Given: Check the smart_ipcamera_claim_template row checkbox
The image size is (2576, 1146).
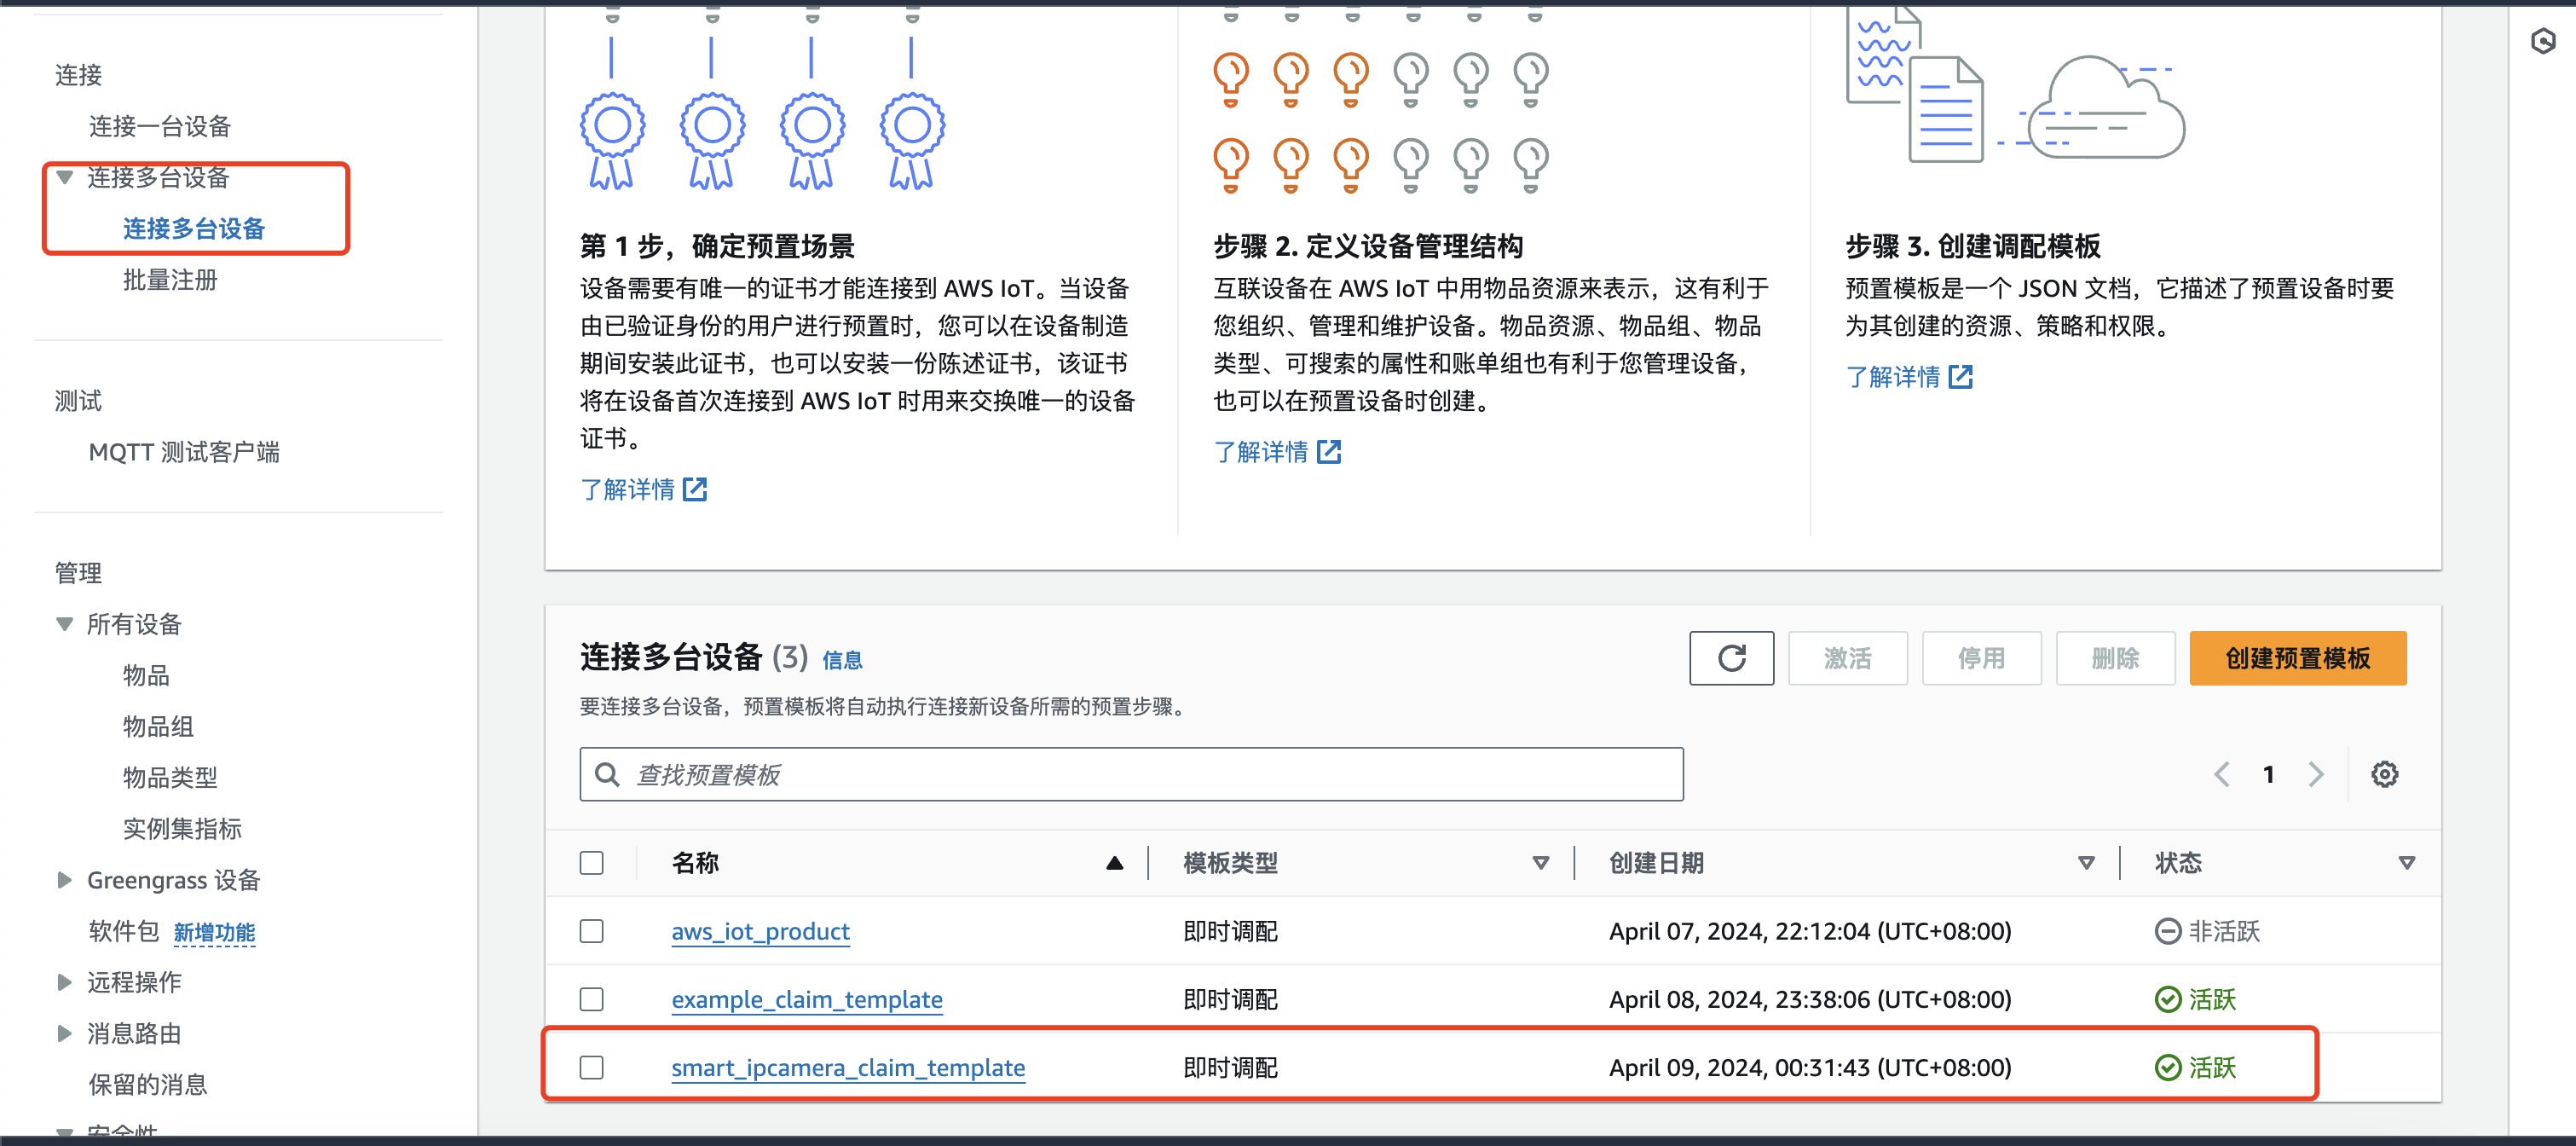Looking at the screenshot, I should [x=591, y=1067].
